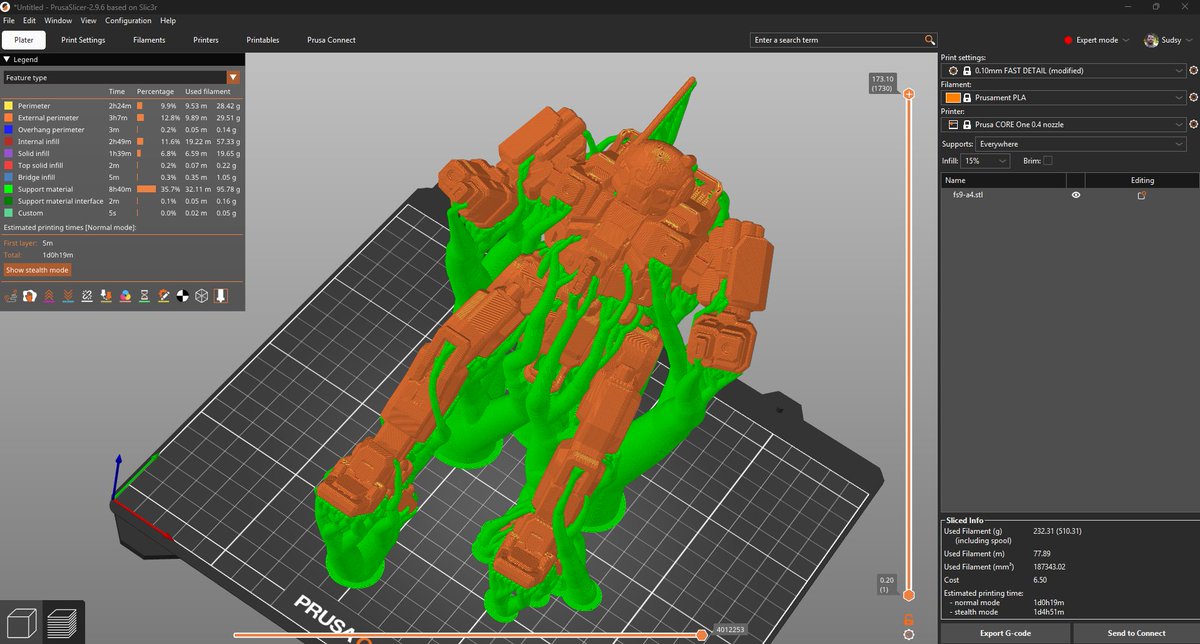The image size is (1200, 644).
Task: Select the Plater tab
Action: pyautogui.click(x=24, y=40)
